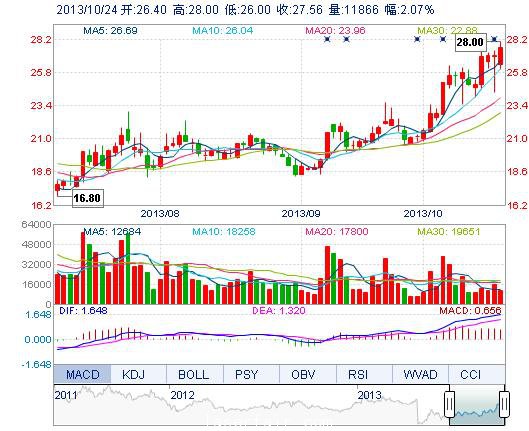Click the star marker right of 28.00 label
This screenshot has width=529, height=431.
(494, 39)
